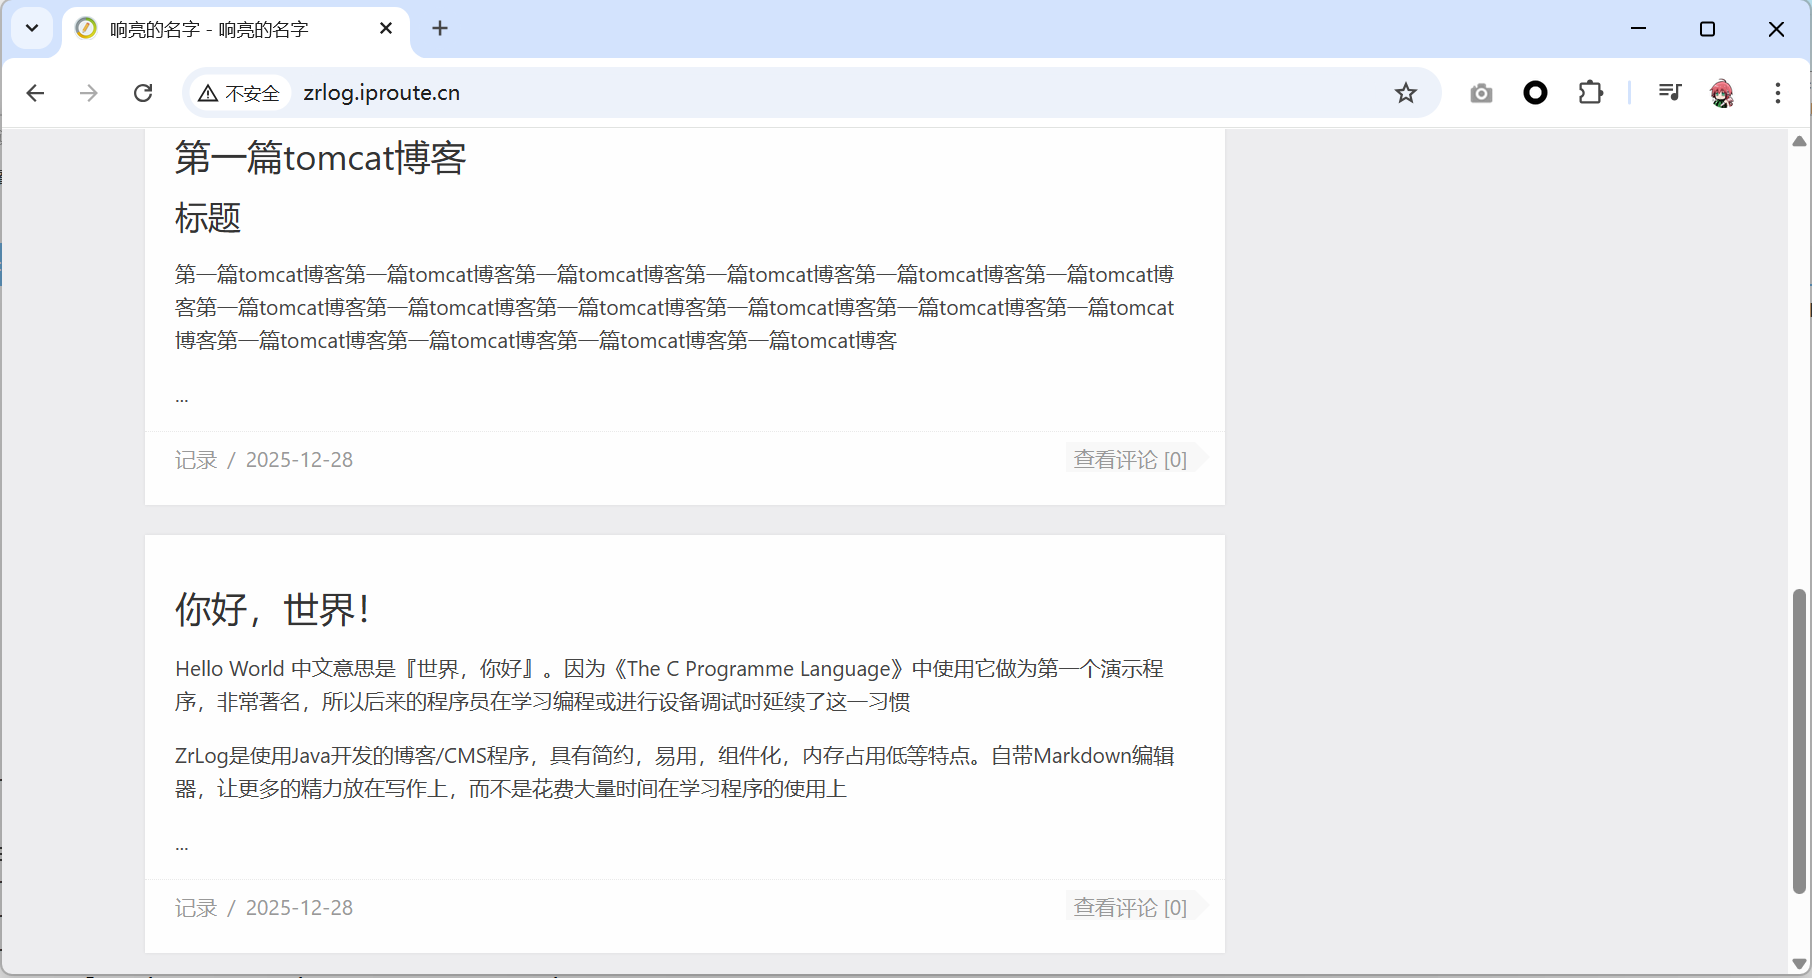View the 不安全 site security info
The height and width of the screenshot is (978, 1812).
point(240,93)
